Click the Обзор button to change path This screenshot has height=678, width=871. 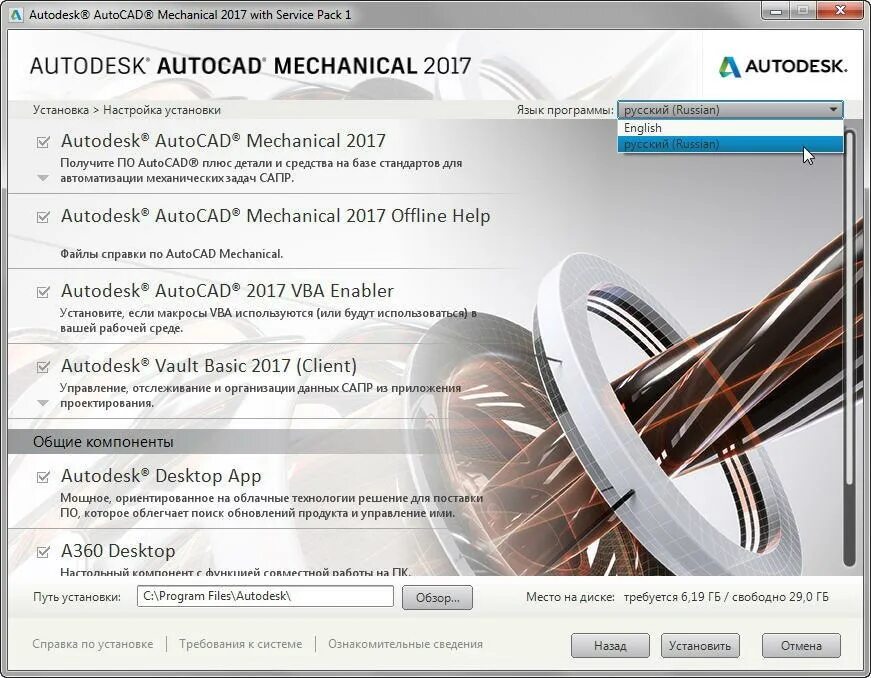[434, 597]
